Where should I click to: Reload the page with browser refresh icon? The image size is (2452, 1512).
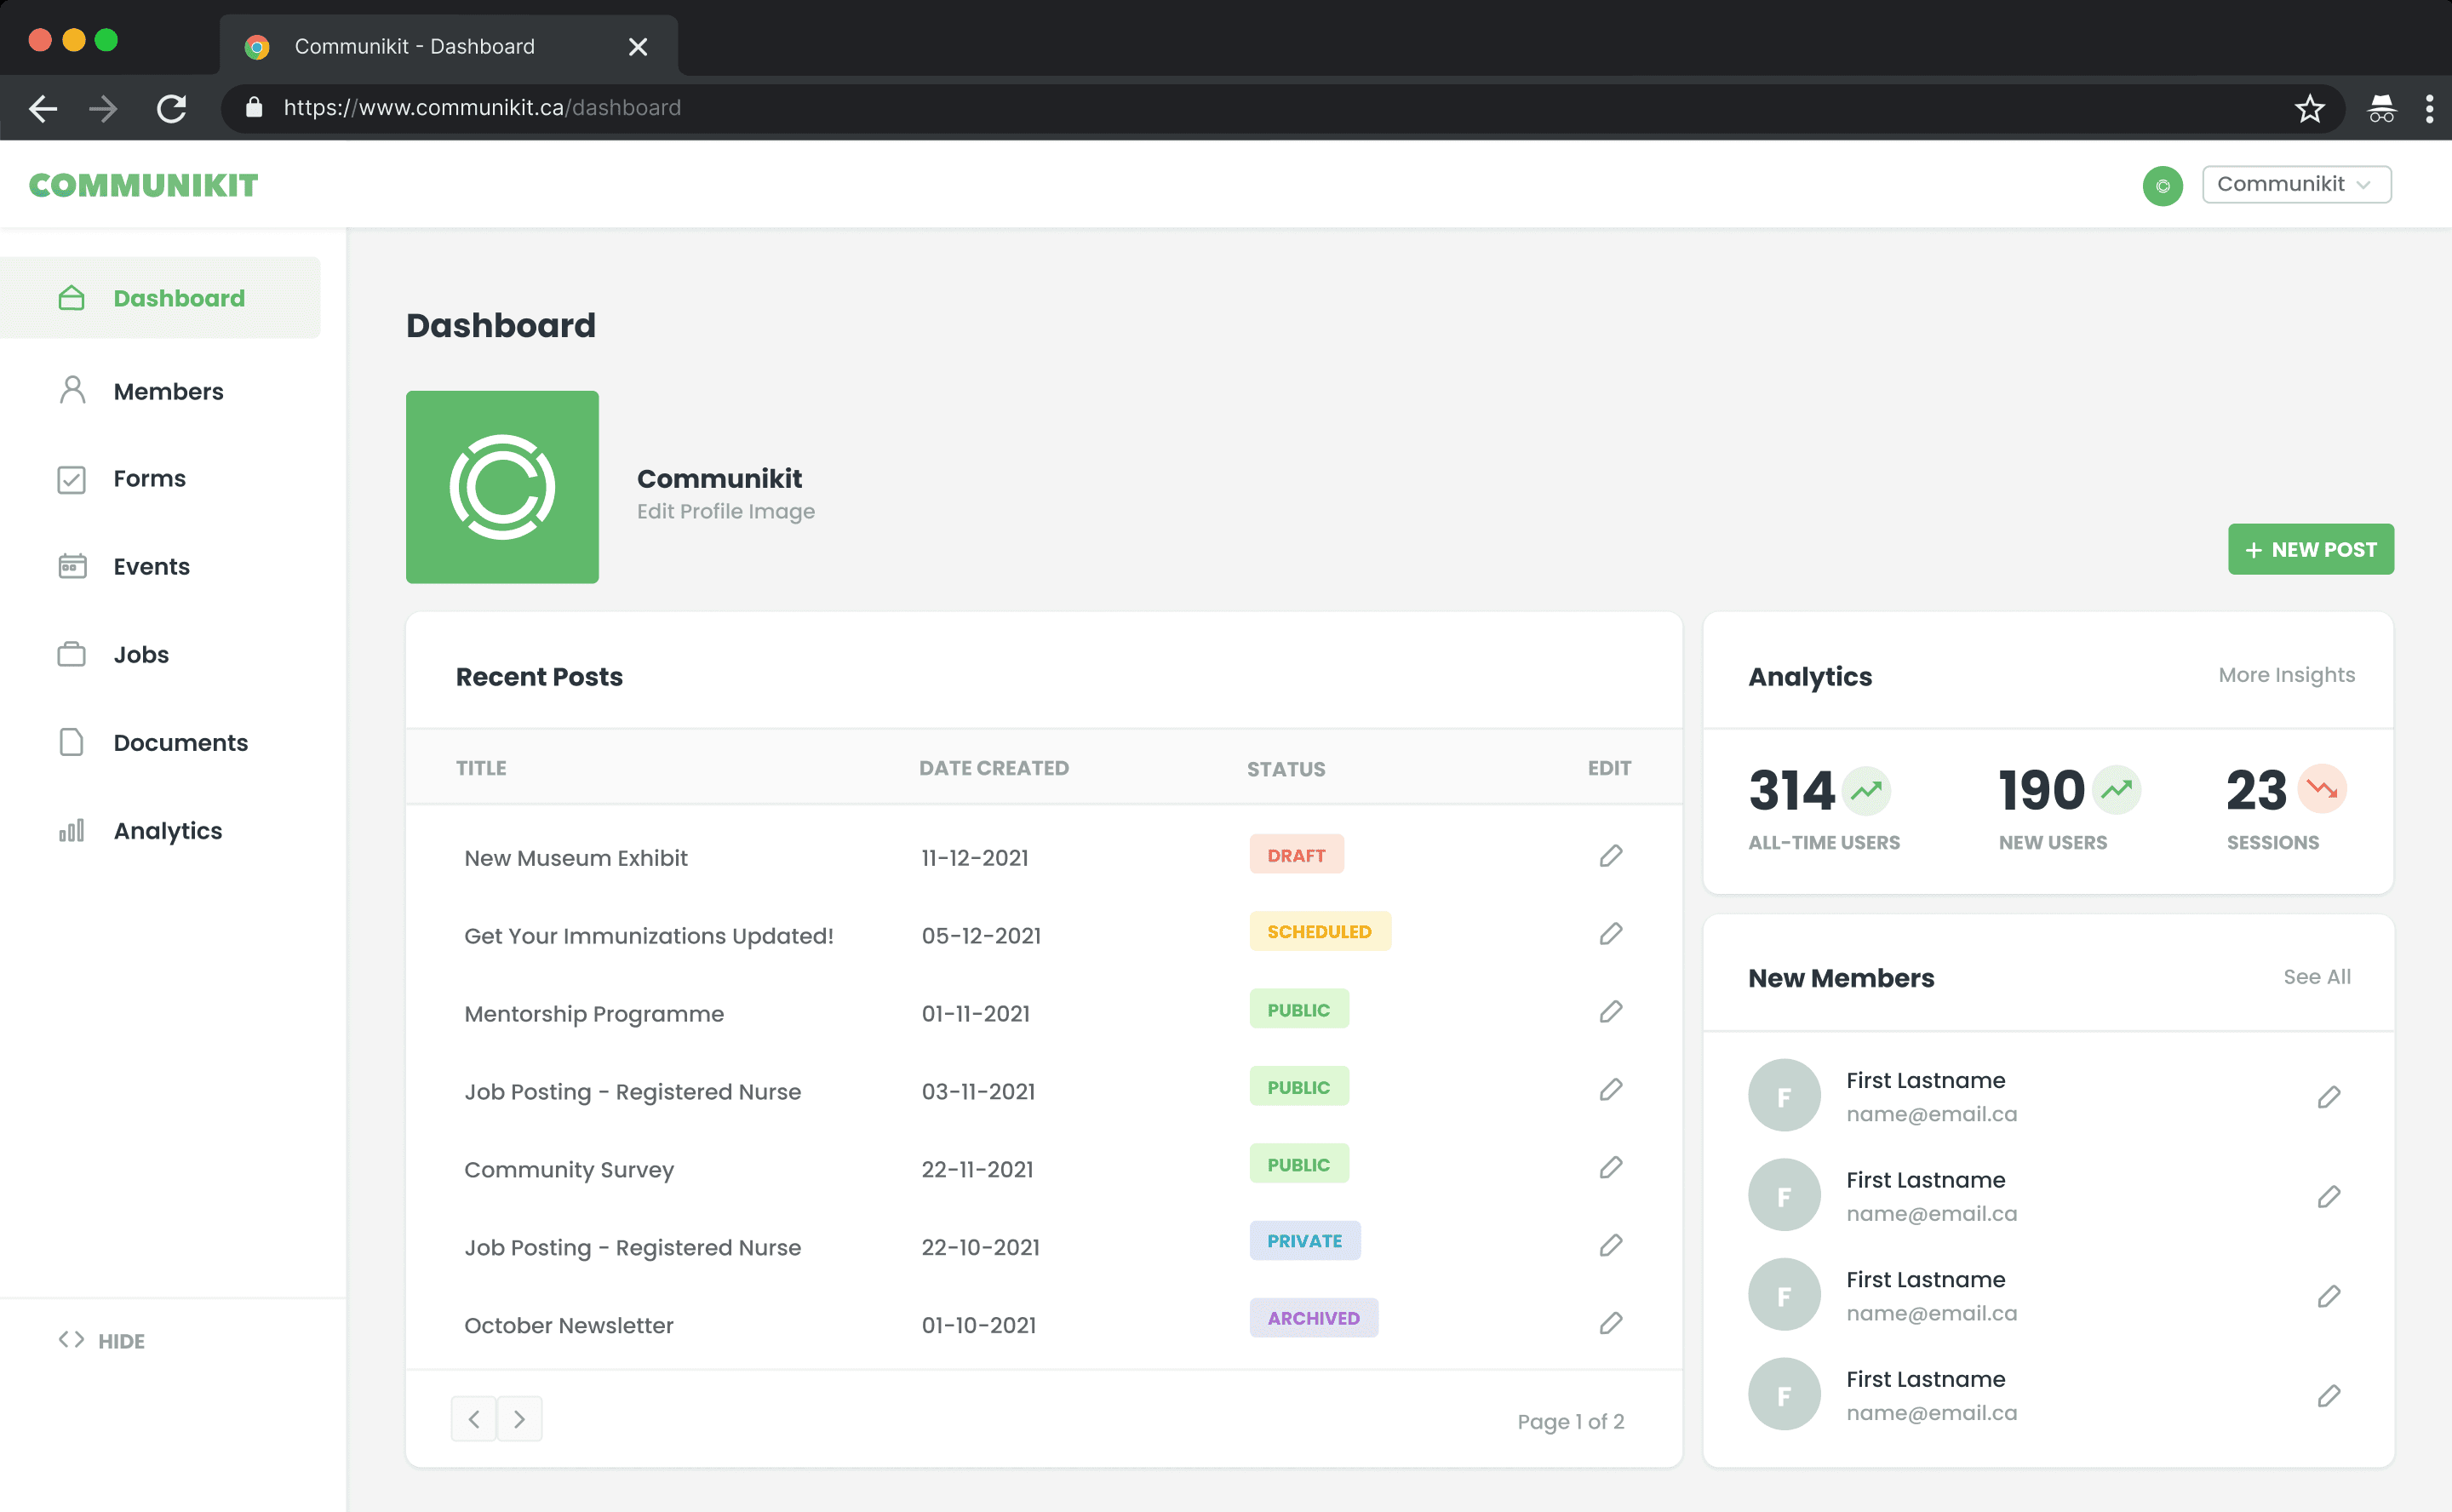point(172,108)
